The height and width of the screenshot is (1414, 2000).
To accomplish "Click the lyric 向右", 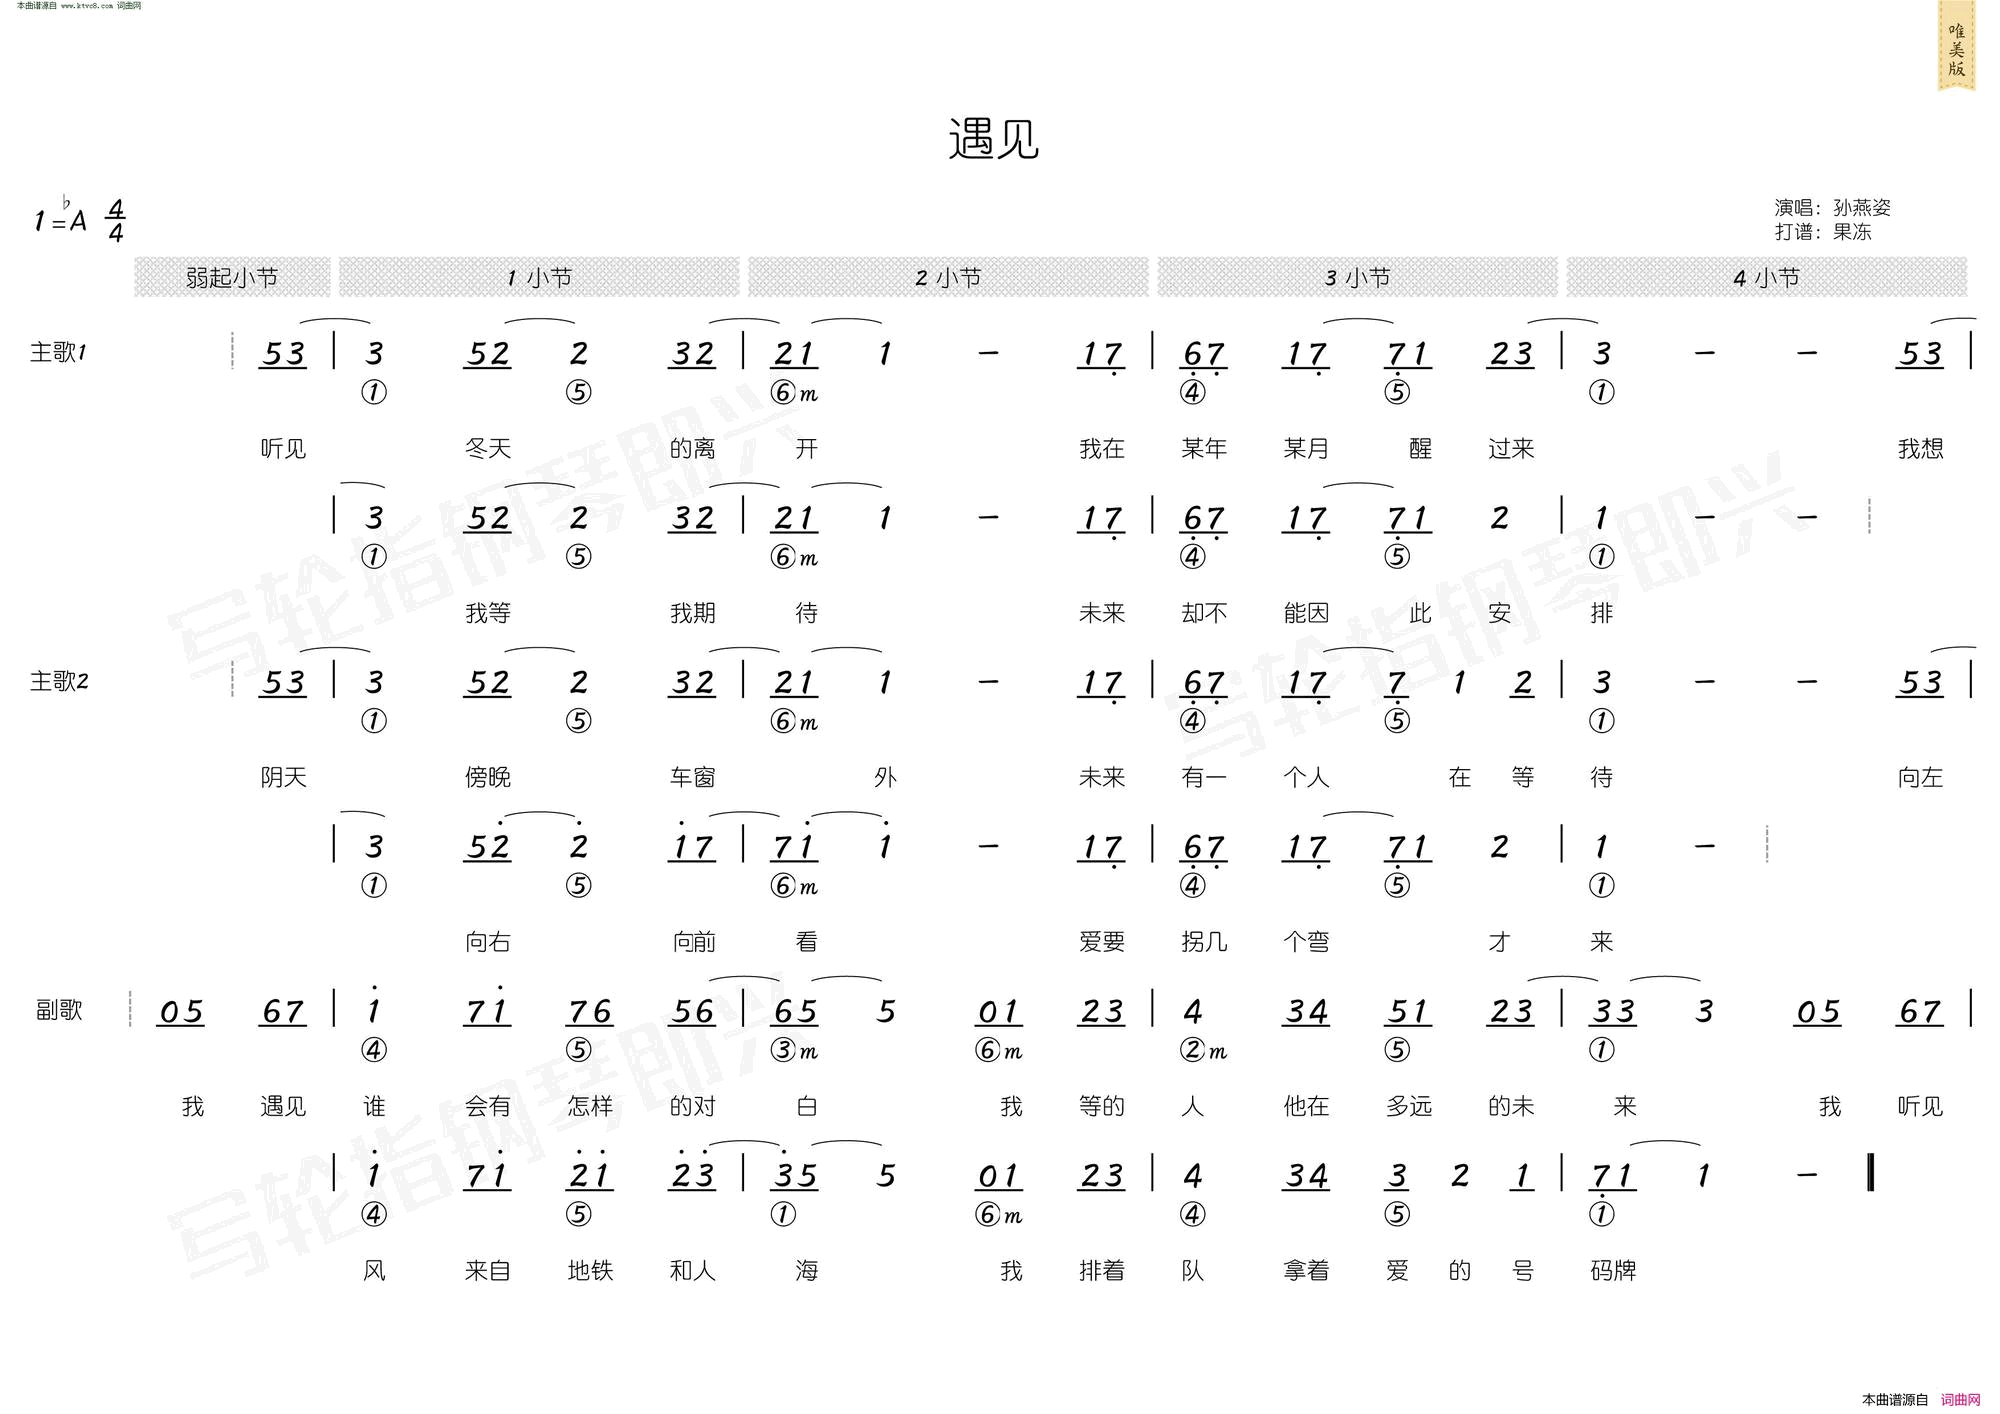I will (488, 942).
